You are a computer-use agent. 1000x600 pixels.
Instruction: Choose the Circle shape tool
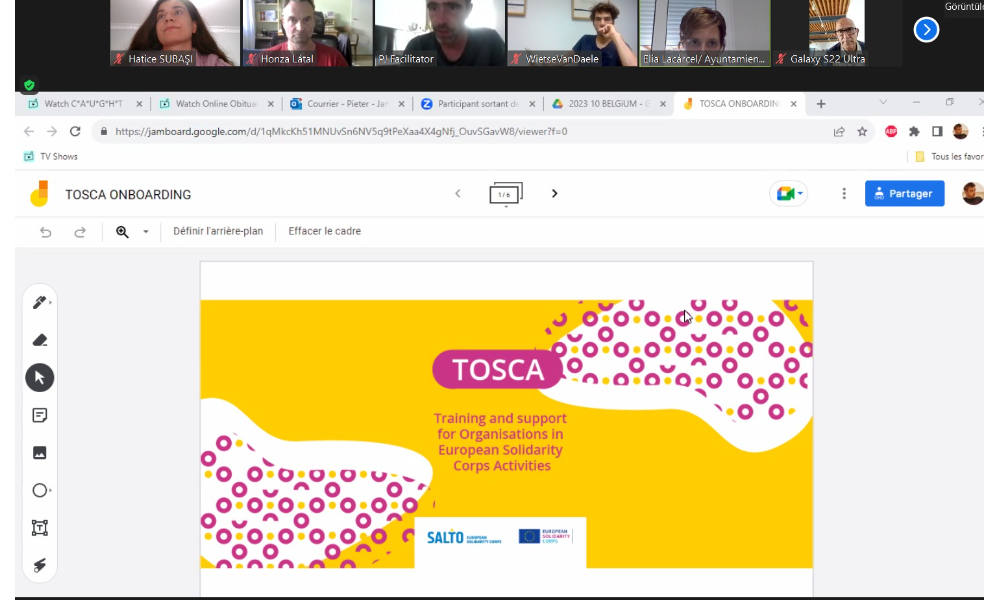pyautogui.click(x=40, y=490)
